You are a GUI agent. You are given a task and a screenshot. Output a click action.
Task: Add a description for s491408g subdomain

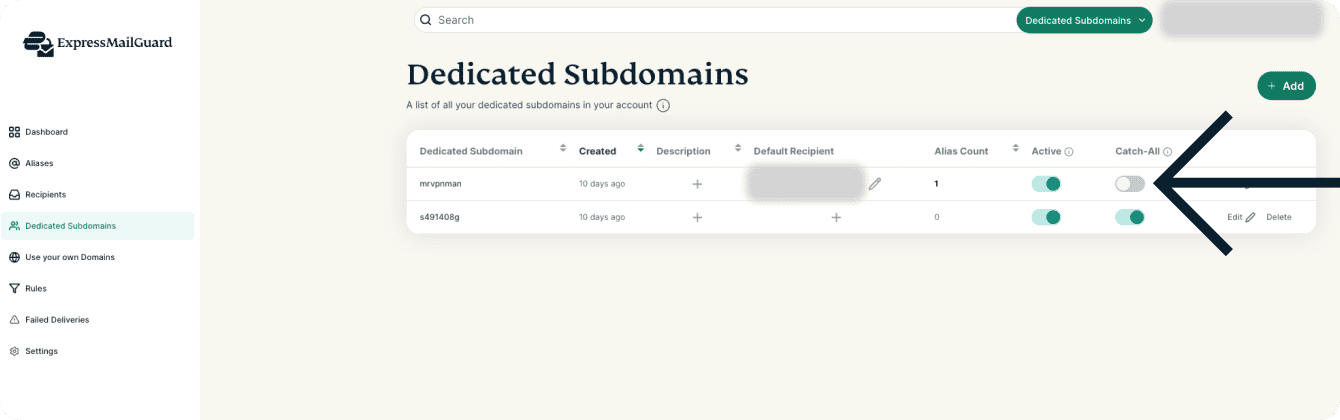click(697, 217)
